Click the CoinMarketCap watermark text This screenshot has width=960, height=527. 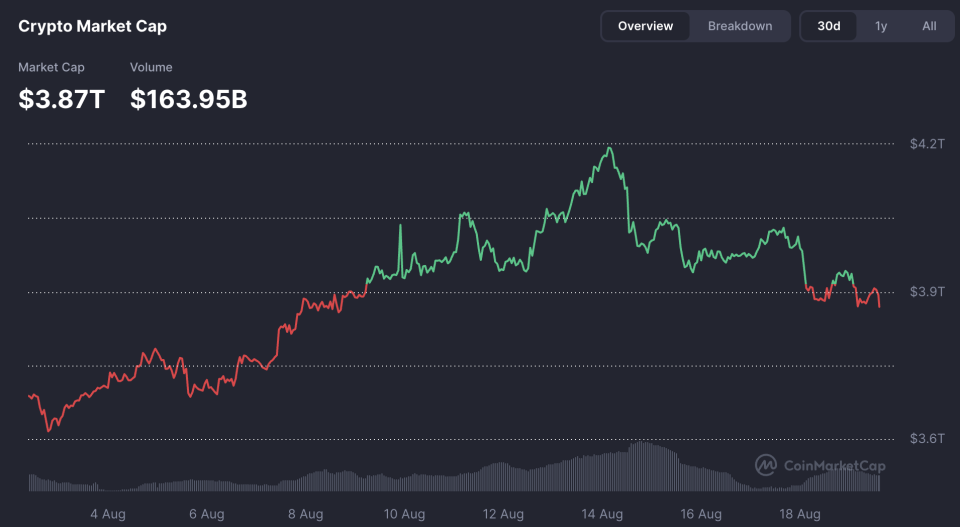click(x=834, y=466)
